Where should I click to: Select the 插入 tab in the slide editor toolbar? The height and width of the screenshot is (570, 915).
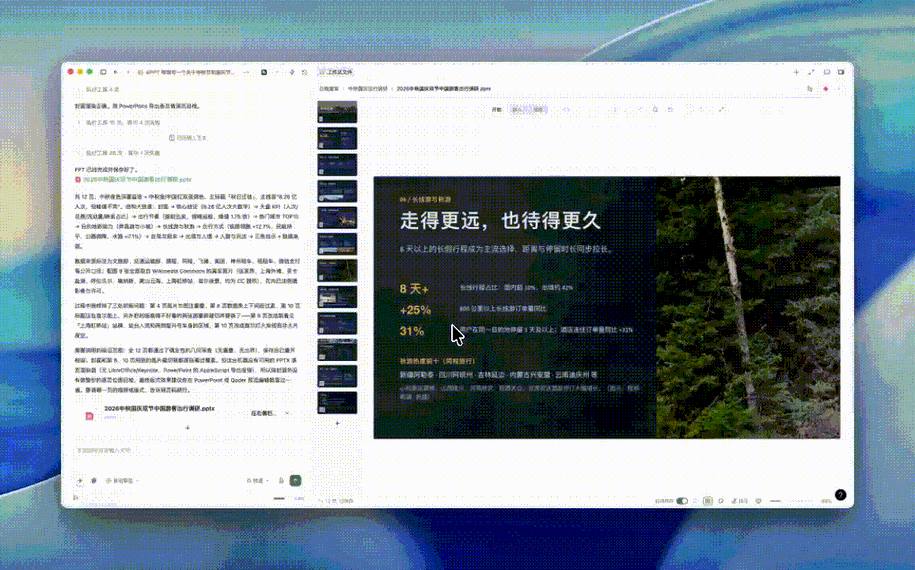(x=517, y=109)
